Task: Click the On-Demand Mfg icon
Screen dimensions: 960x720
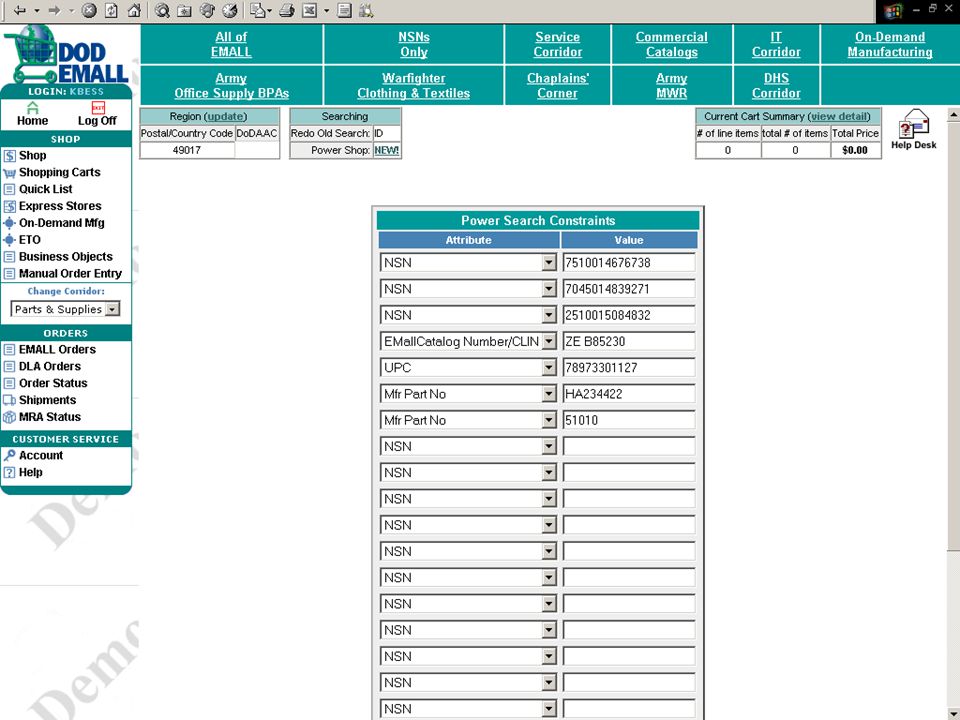Action: (9, 223)
